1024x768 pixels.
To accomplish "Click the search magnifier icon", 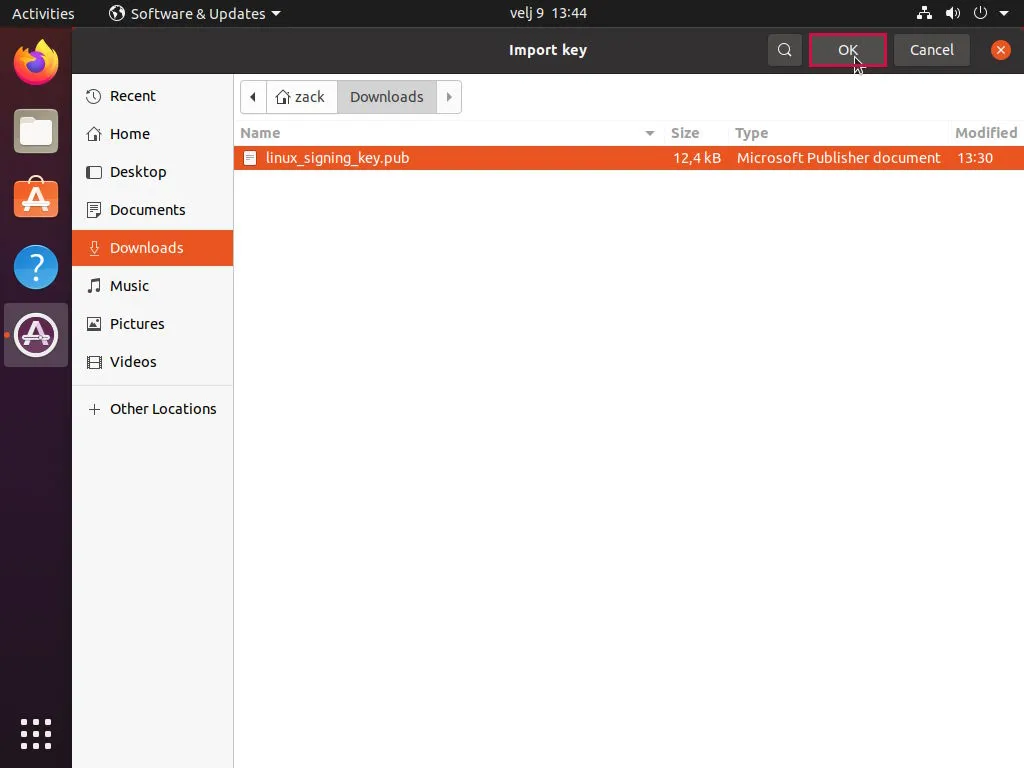I will pyautogui.click(x=784, y=50).
